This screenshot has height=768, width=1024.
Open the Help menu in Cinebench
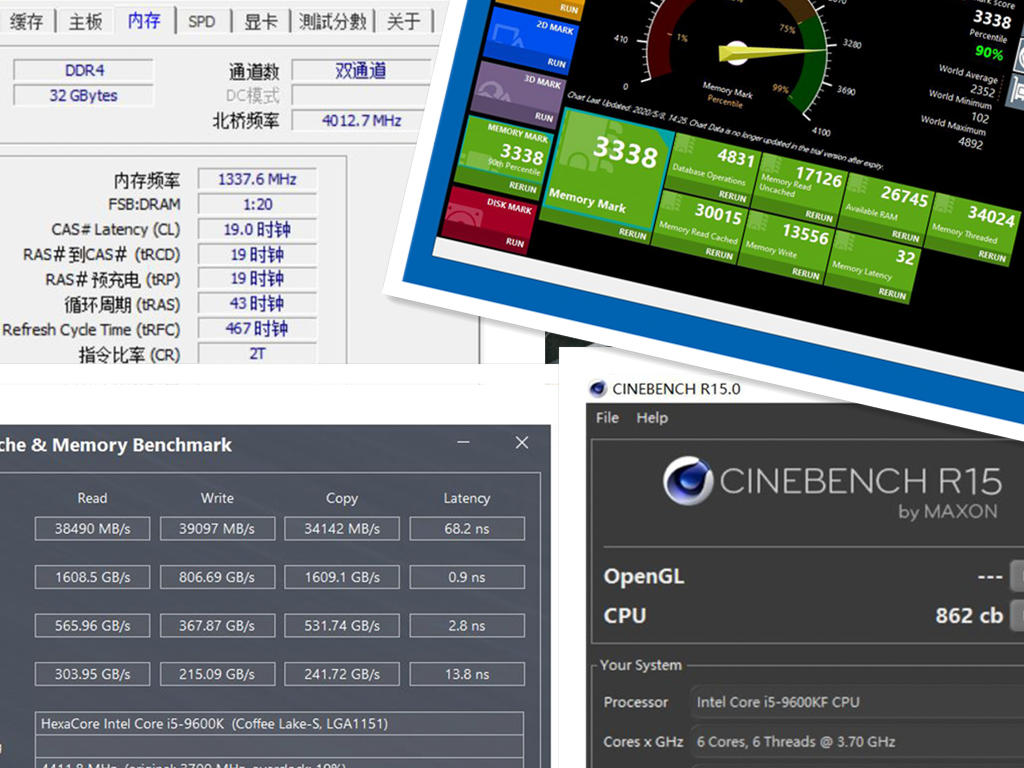point(652,417)
